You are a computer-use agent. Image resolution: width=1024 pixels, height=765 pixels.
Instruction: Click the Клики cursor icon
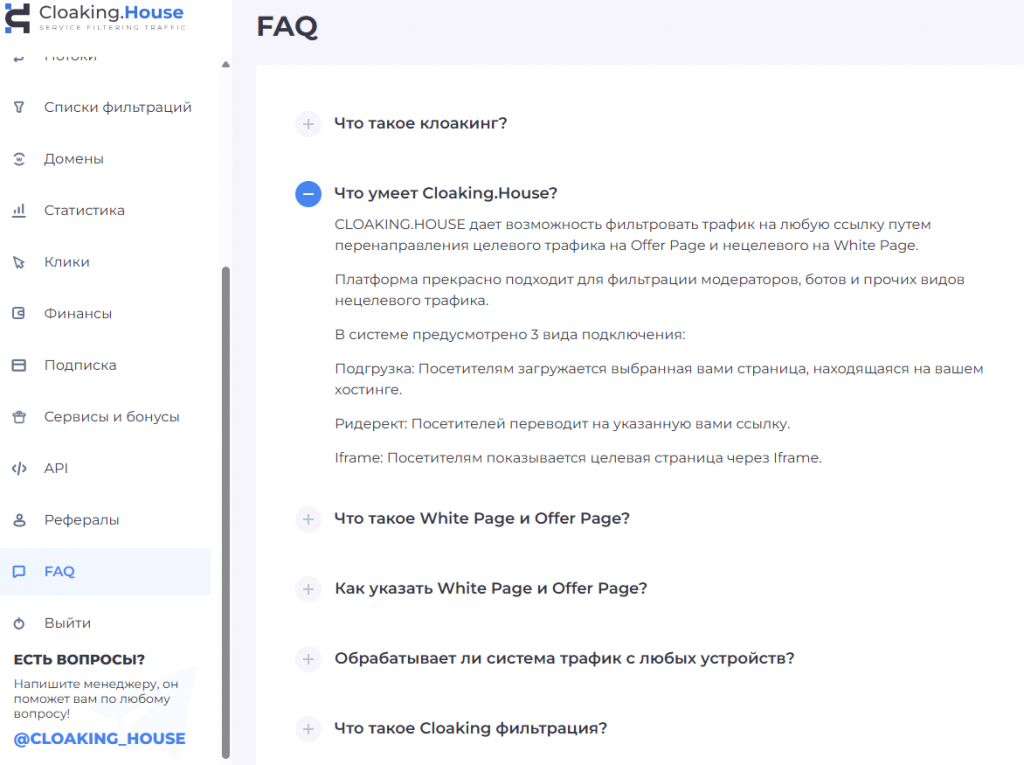click(19, 262)
